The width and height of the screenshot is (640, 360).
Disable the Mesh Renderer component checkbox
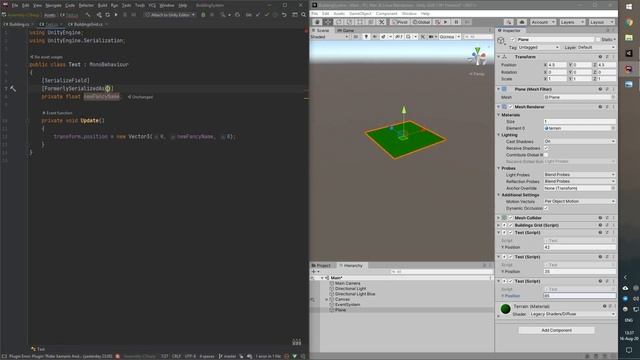point(511,107)
